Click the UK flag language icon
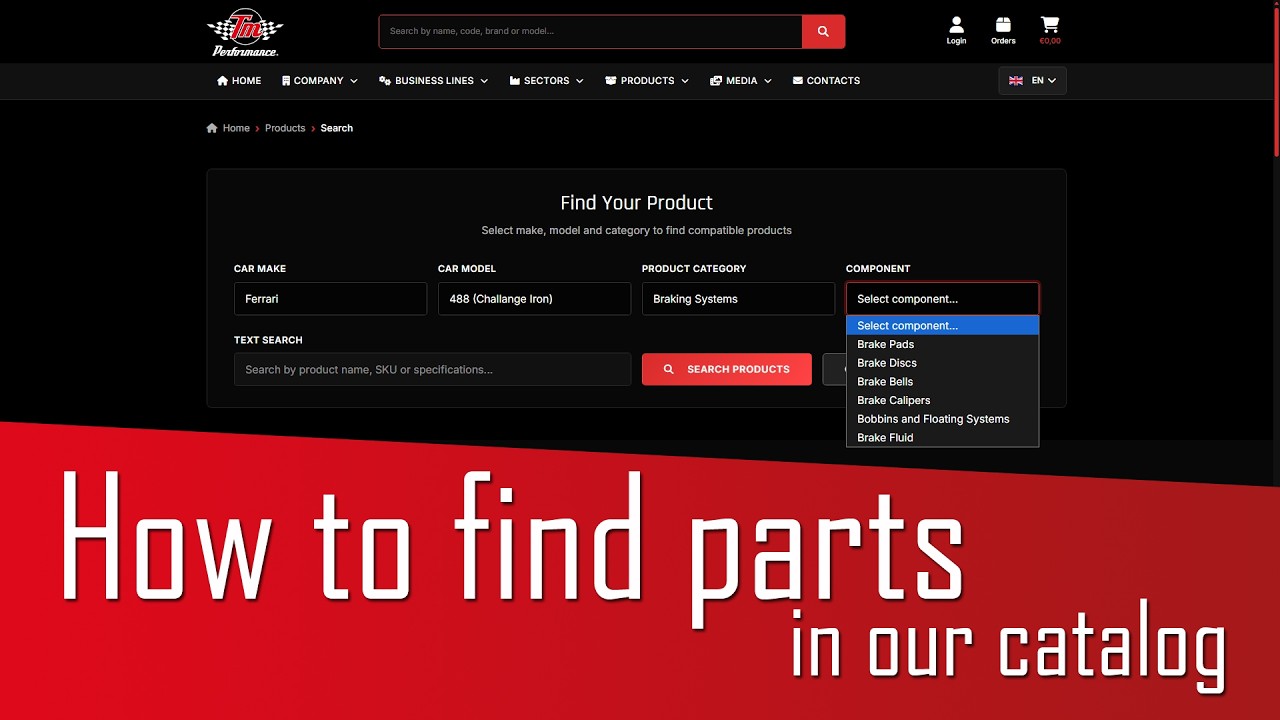The image size is (1280, 720). pos(1015,81)
